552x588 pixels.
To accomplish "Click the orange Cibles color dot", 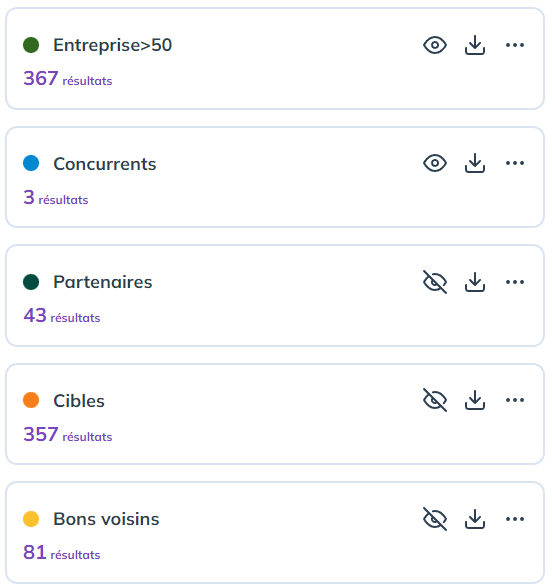I will pos(31,400).
